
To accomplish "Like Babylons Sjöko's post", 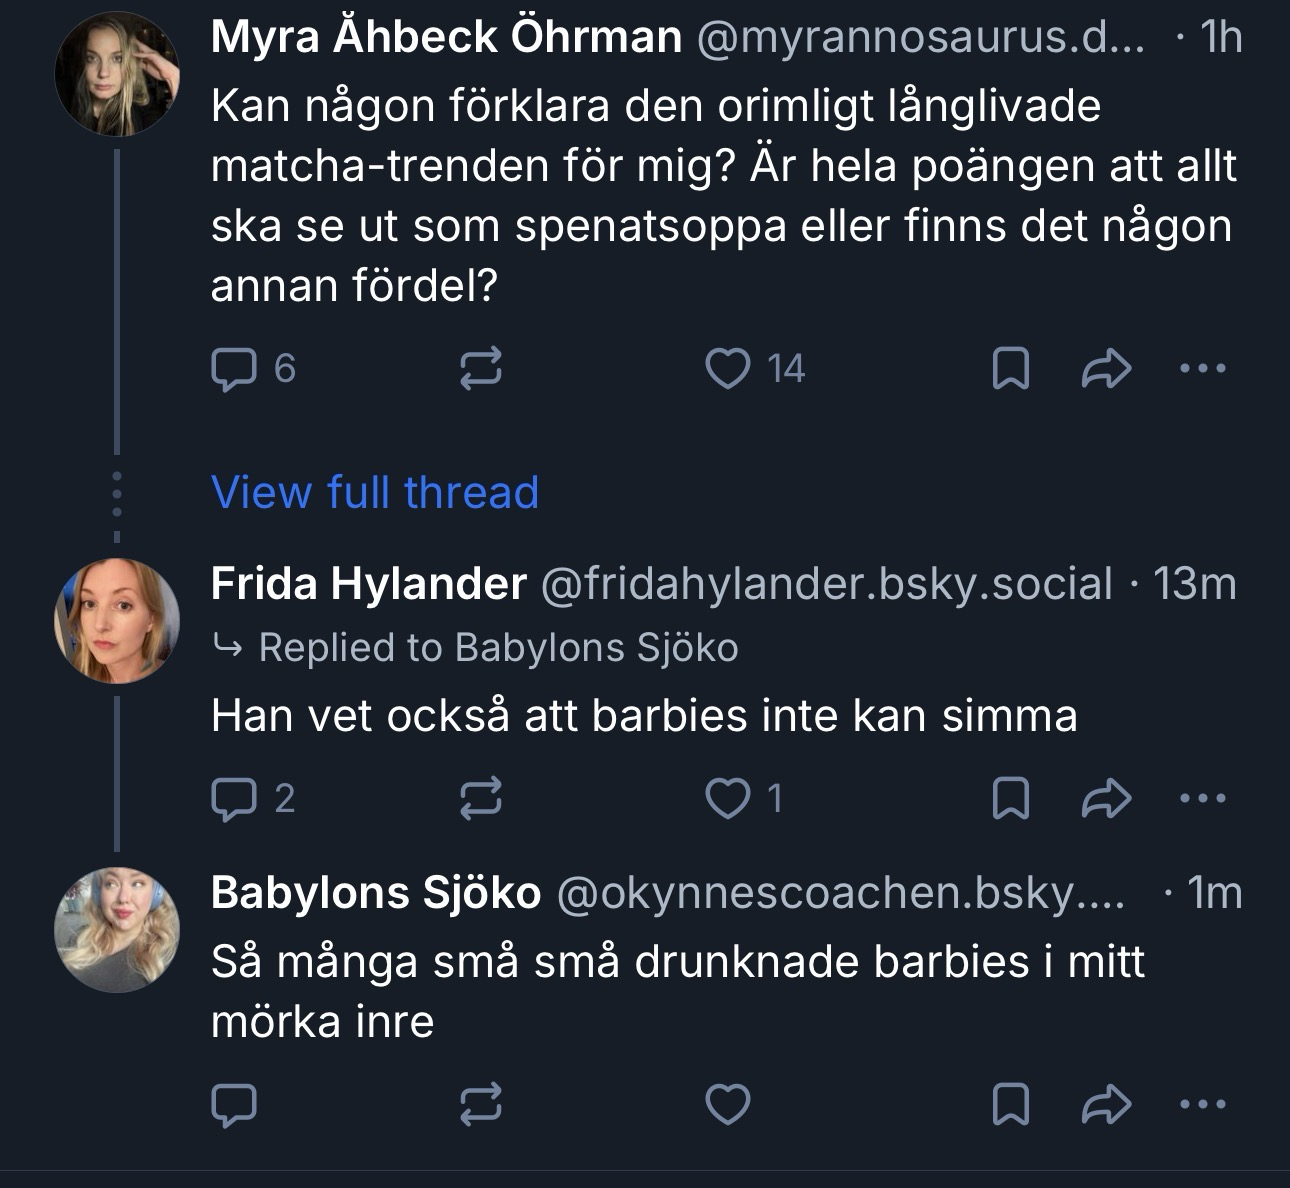I will point(728,1105).
